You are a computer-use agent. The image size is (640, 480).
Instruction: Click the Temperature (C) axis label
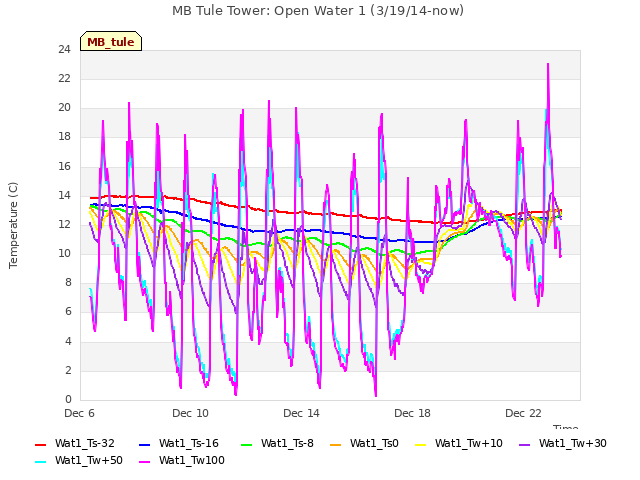(x=13, y=225)
